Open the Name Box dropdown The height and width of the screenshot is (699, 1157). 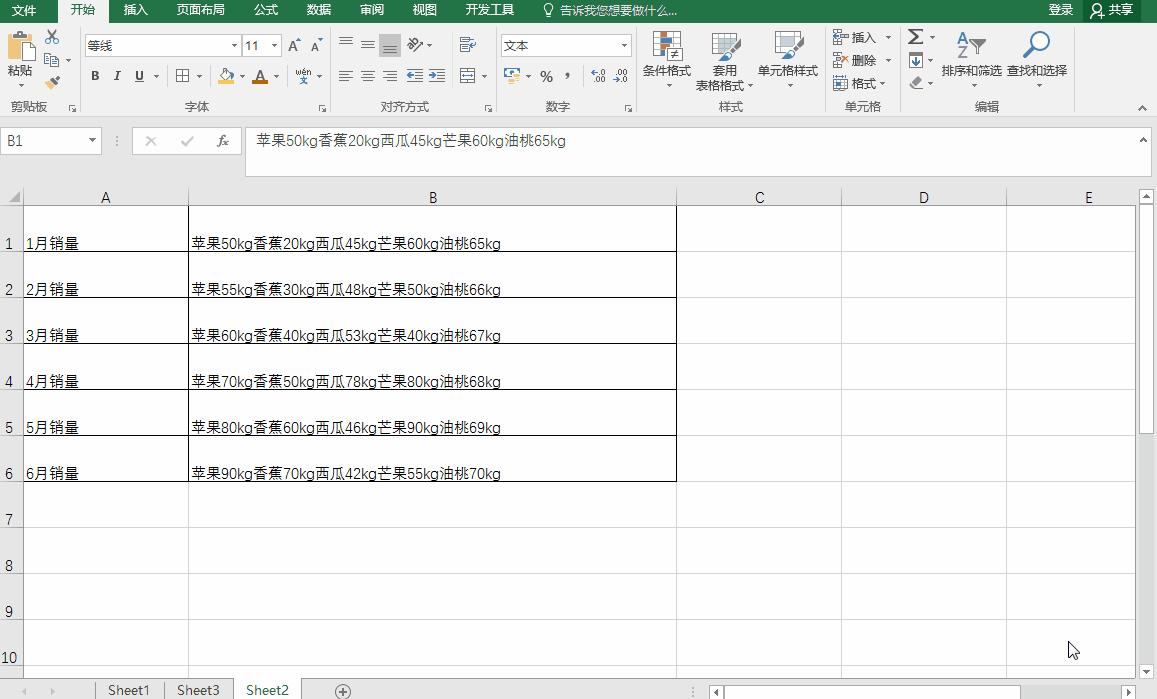point(92,141)
